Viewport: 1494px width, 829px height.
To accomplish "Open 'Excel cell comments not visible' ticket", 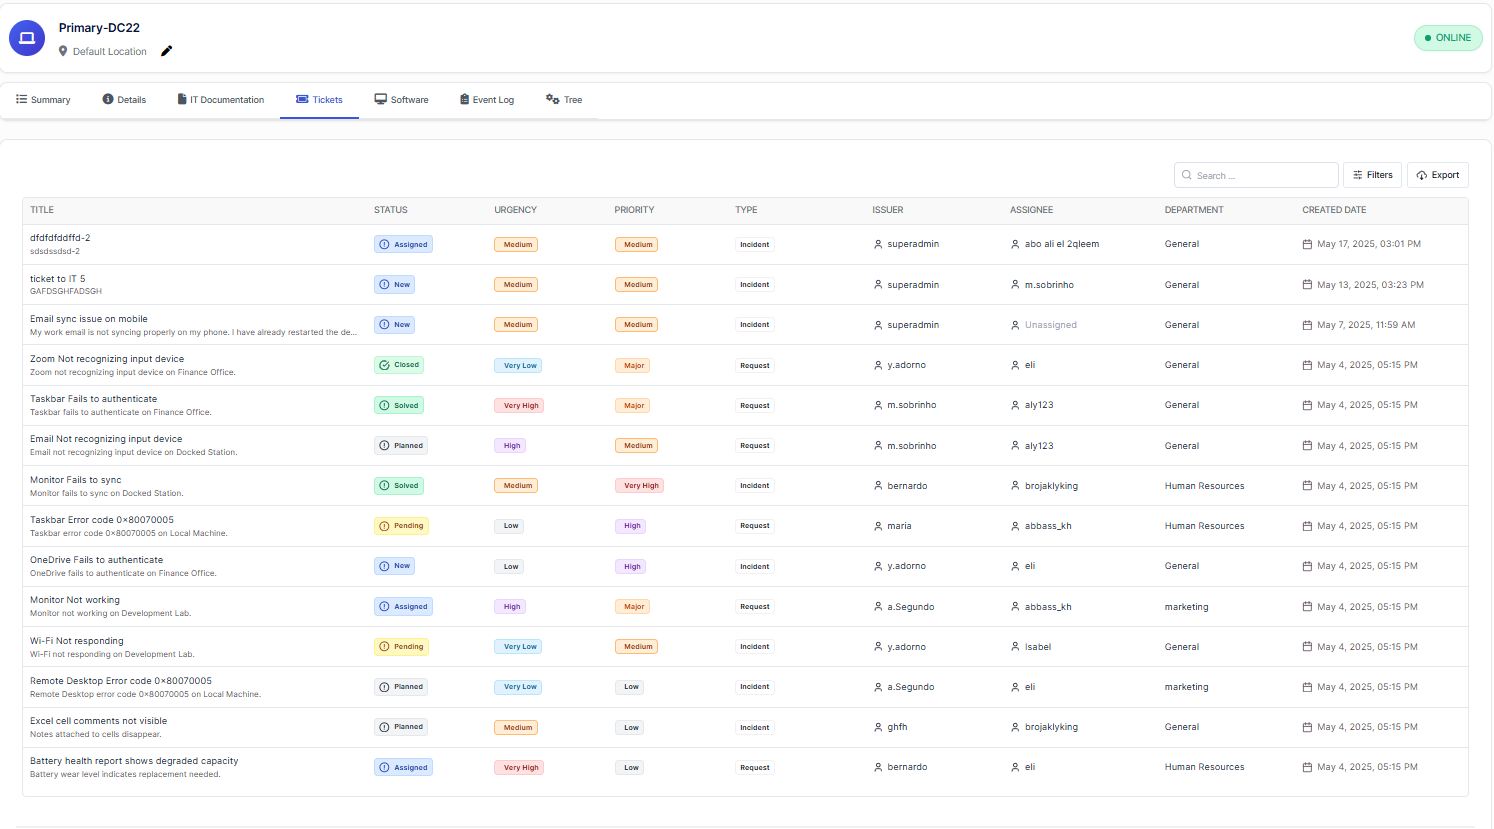I will (99, 721).
